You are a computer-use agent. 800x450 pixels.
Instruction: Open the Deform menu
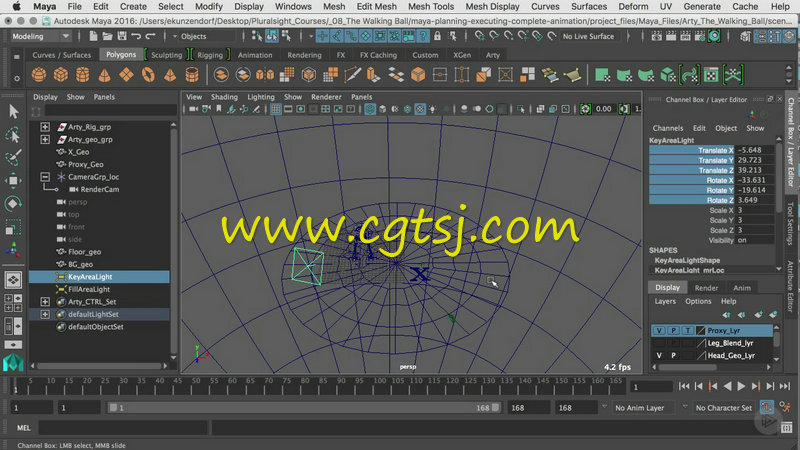click(x=633, y=7)
